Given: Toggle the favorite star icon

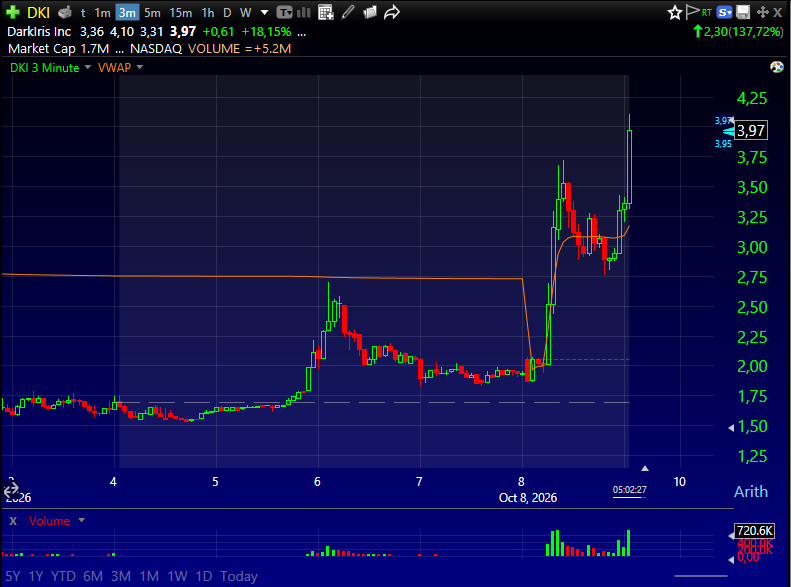Looking at the screenshot, I should tap(674, 13).
